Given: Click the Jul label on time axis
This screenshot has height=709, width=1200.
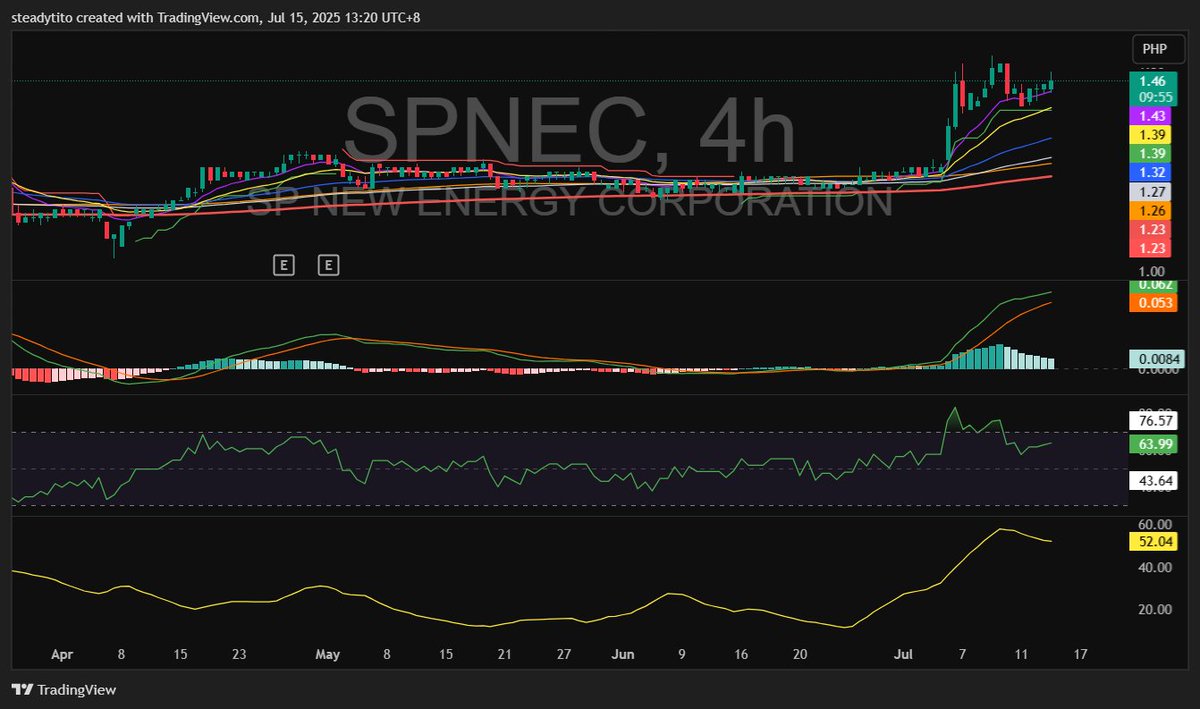Looking at the screenshot, I should [x=905, y=655].
